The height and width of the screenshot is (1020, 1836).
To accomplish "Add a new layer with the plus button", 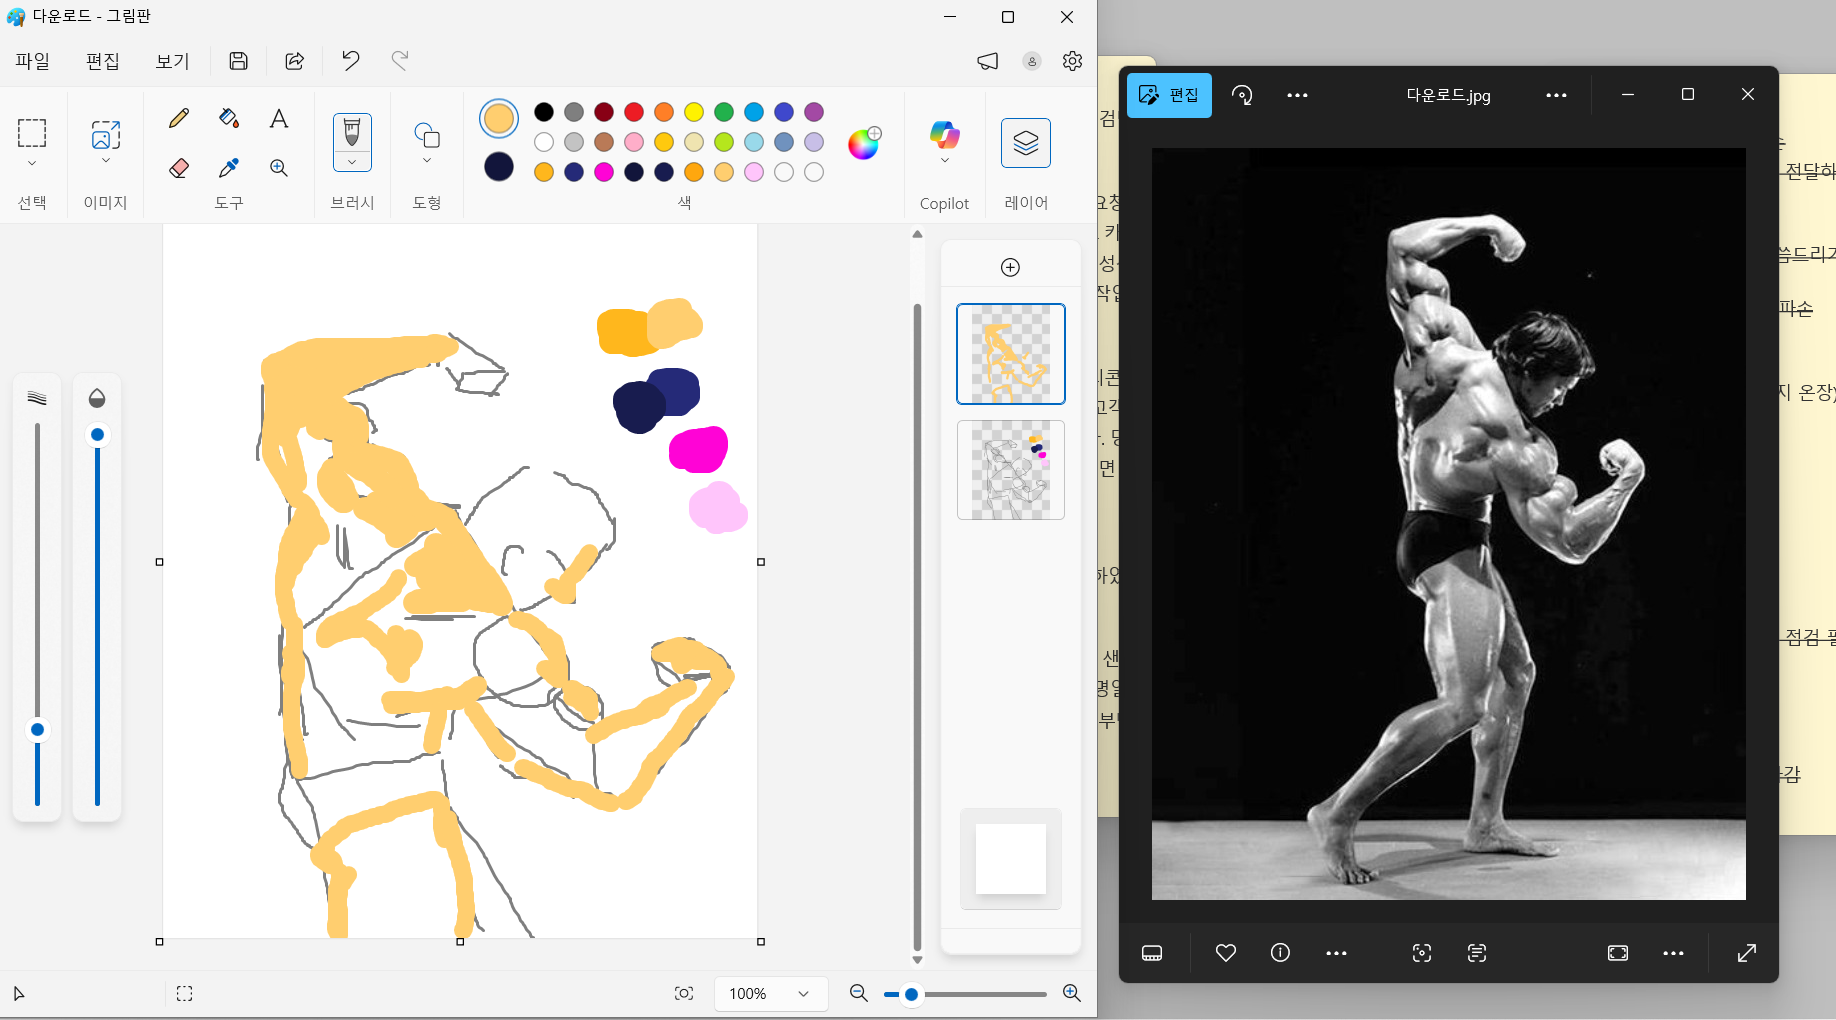I will click(x=1010, y=267).
